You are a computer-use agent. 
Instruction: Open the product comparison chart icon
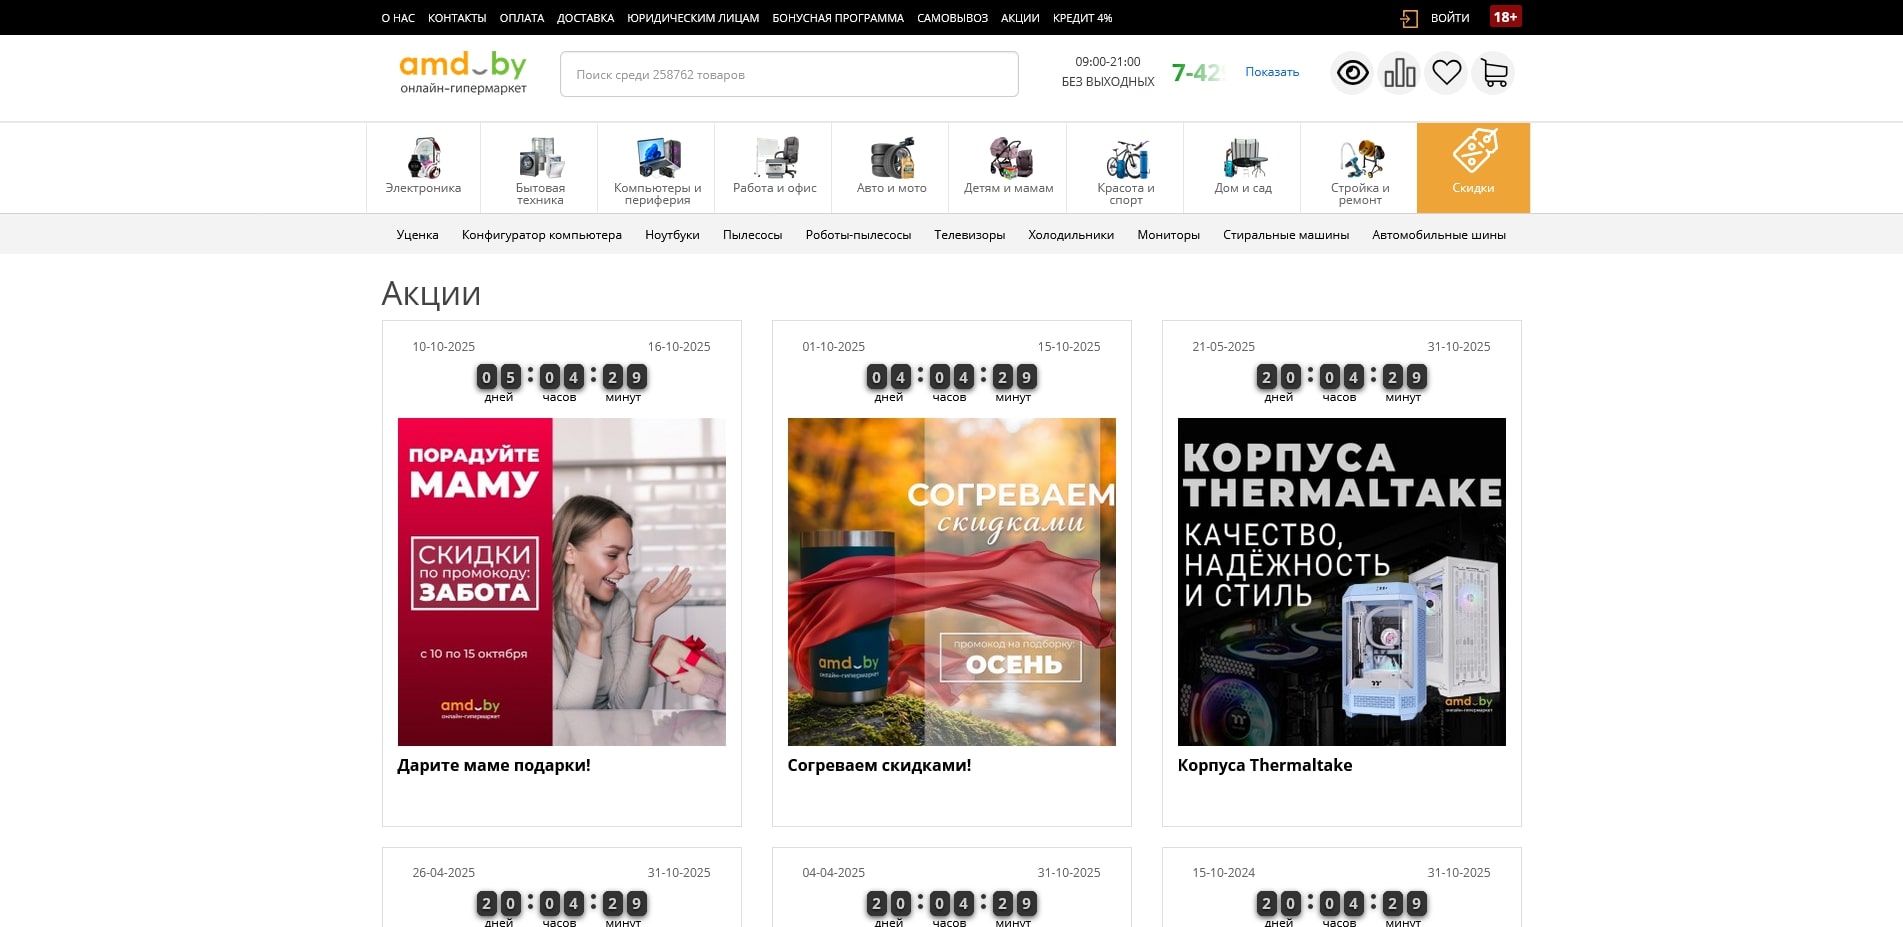(1399, 72)
